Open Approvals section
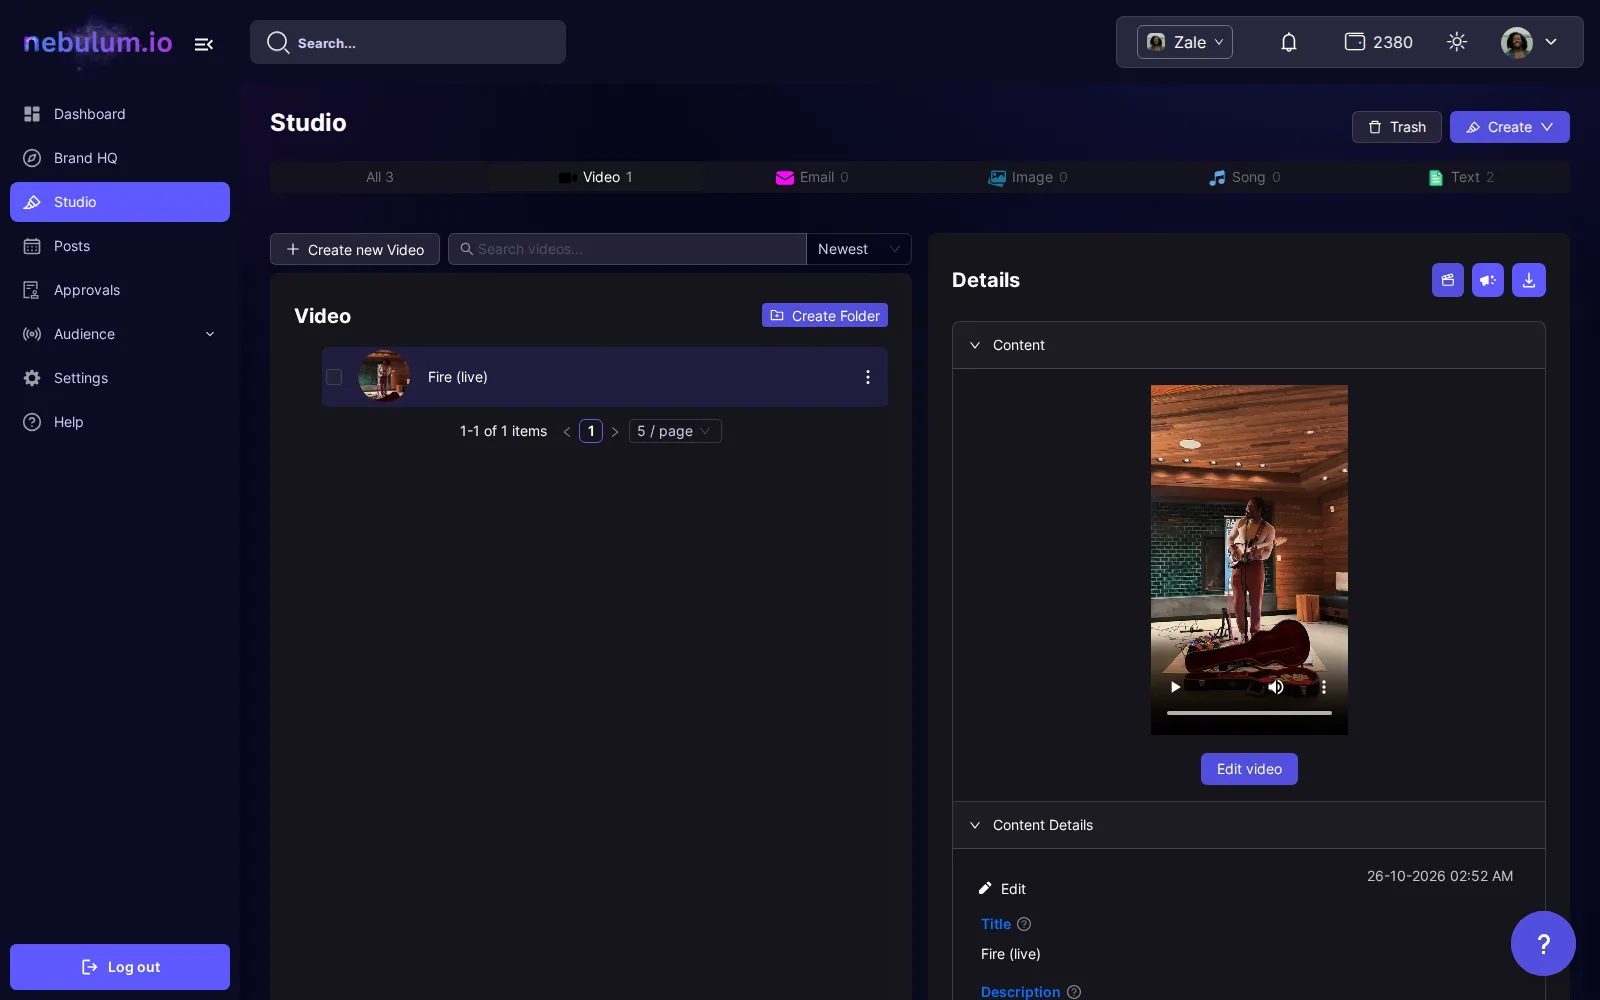This screenshot has width=1600, height=1000. [x=120, y=290]
